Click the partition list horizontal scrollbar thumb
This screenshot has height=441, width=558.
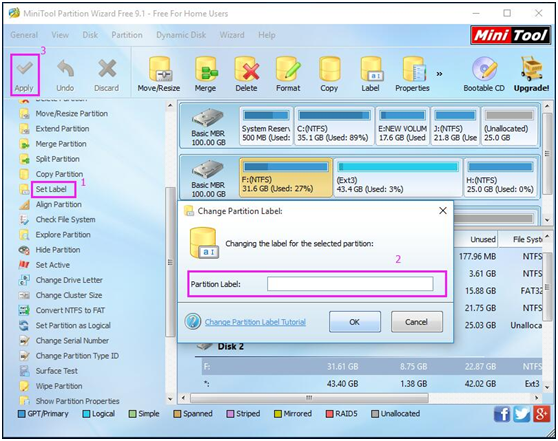[x=309, y=397]
